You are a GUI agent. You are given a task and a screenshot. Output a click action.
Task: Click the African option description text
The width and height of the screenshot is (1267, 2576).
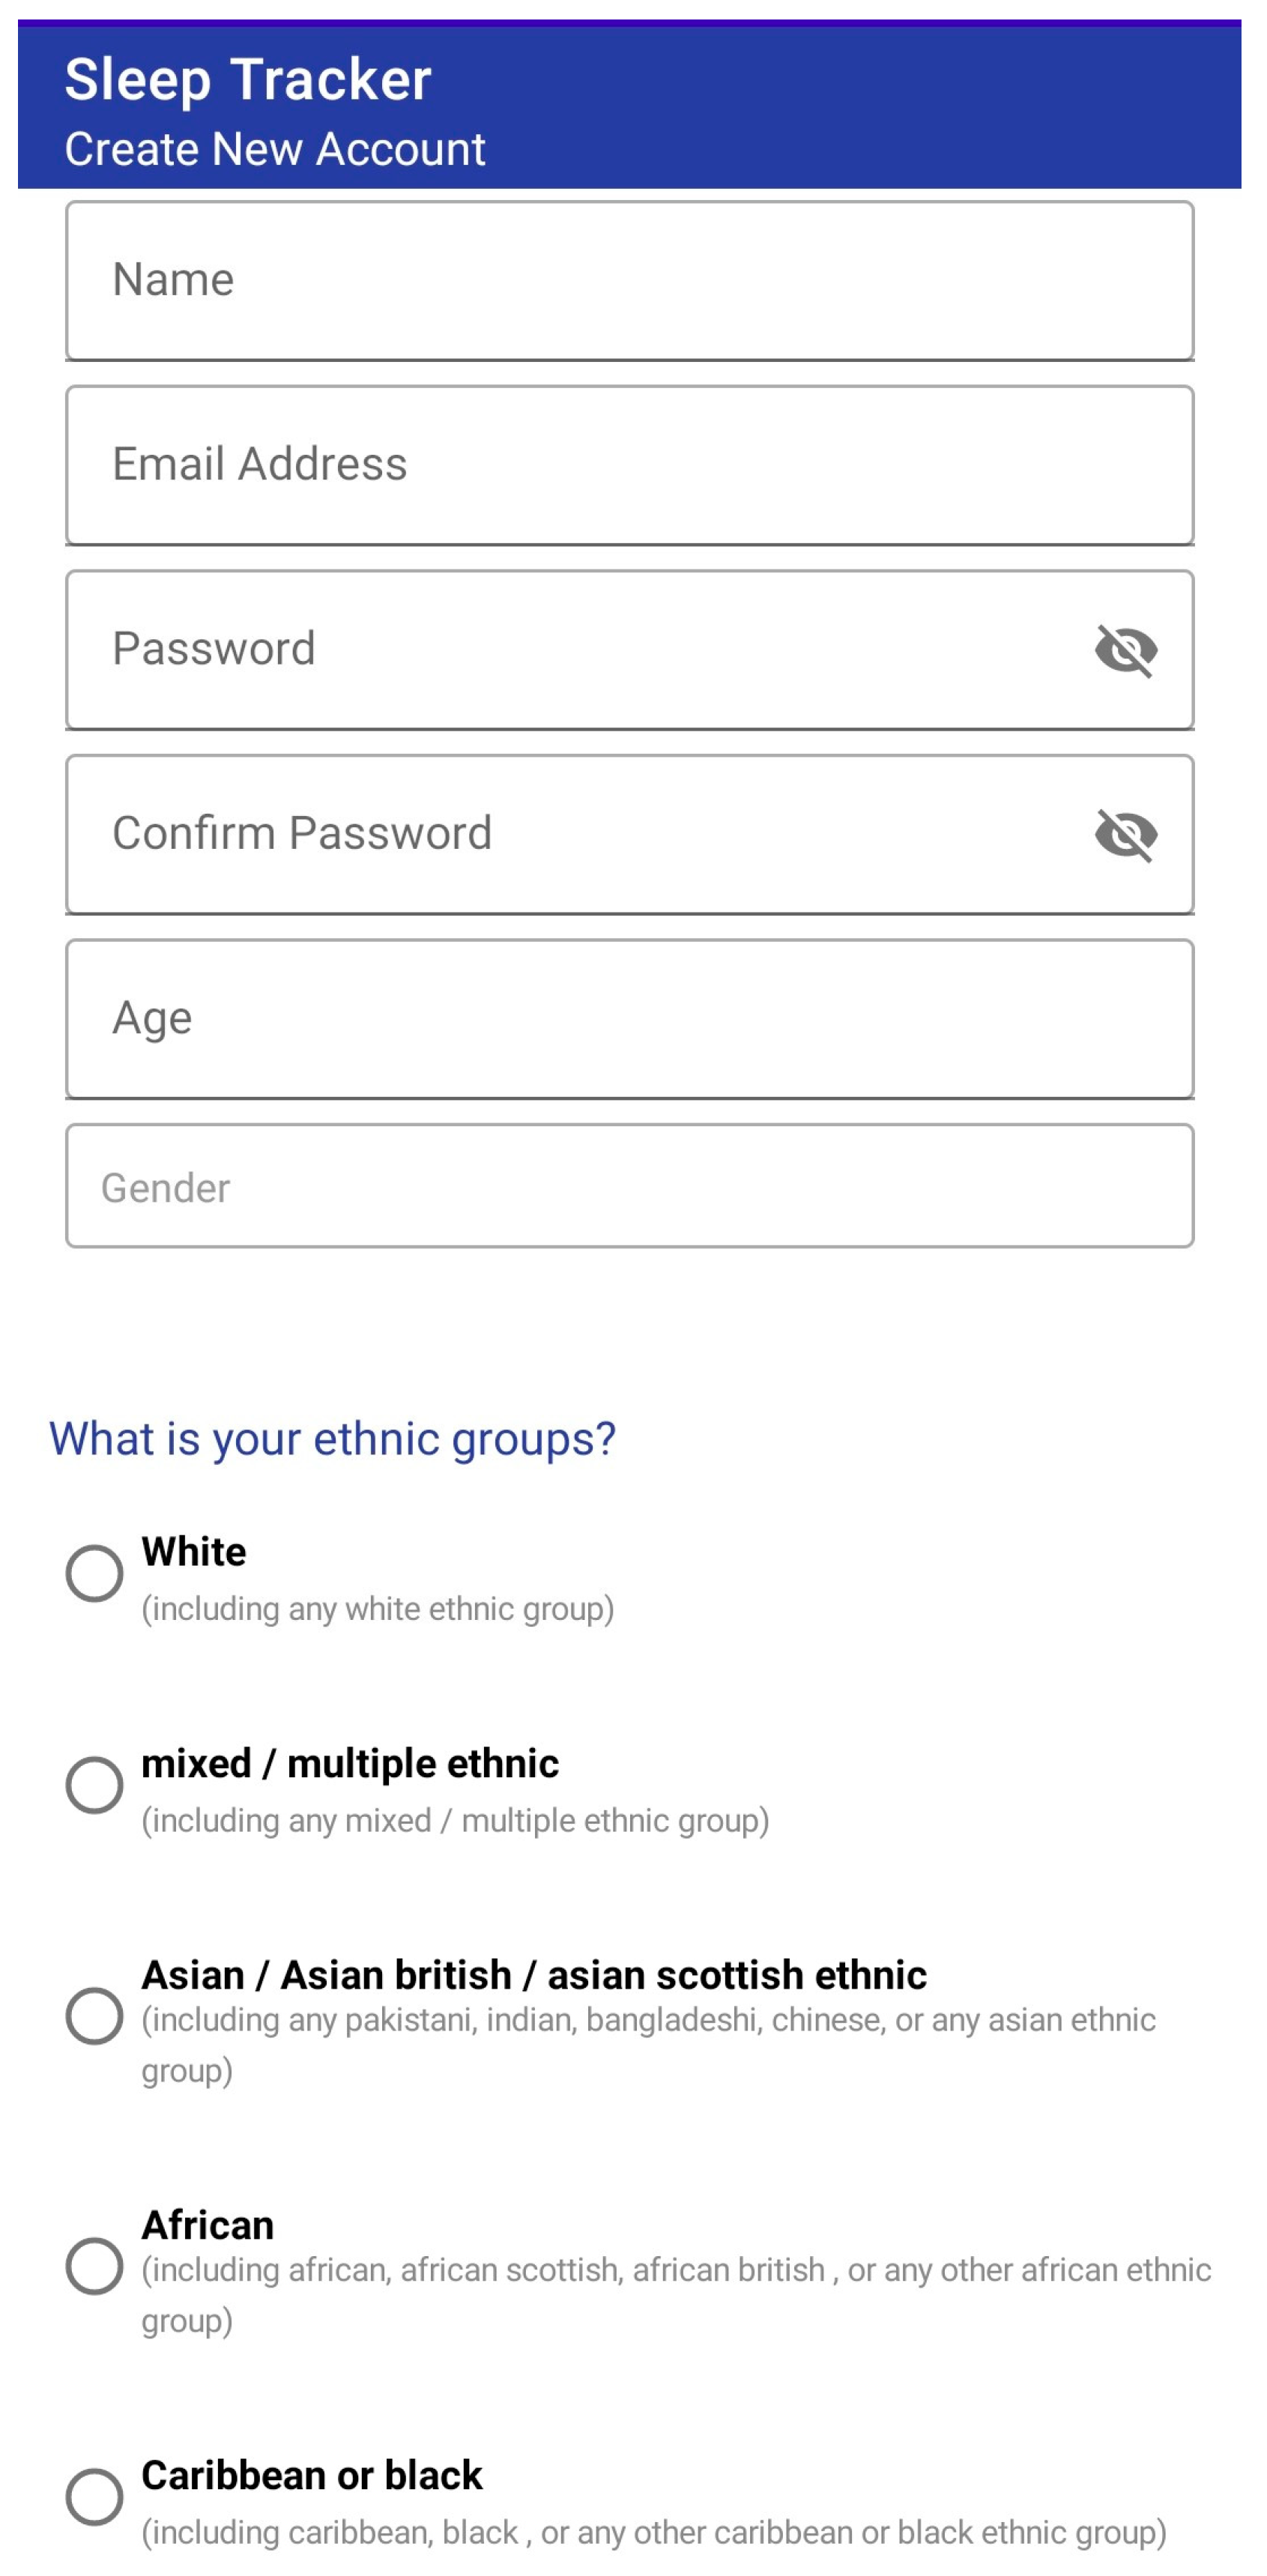(x=675, y=2270)
